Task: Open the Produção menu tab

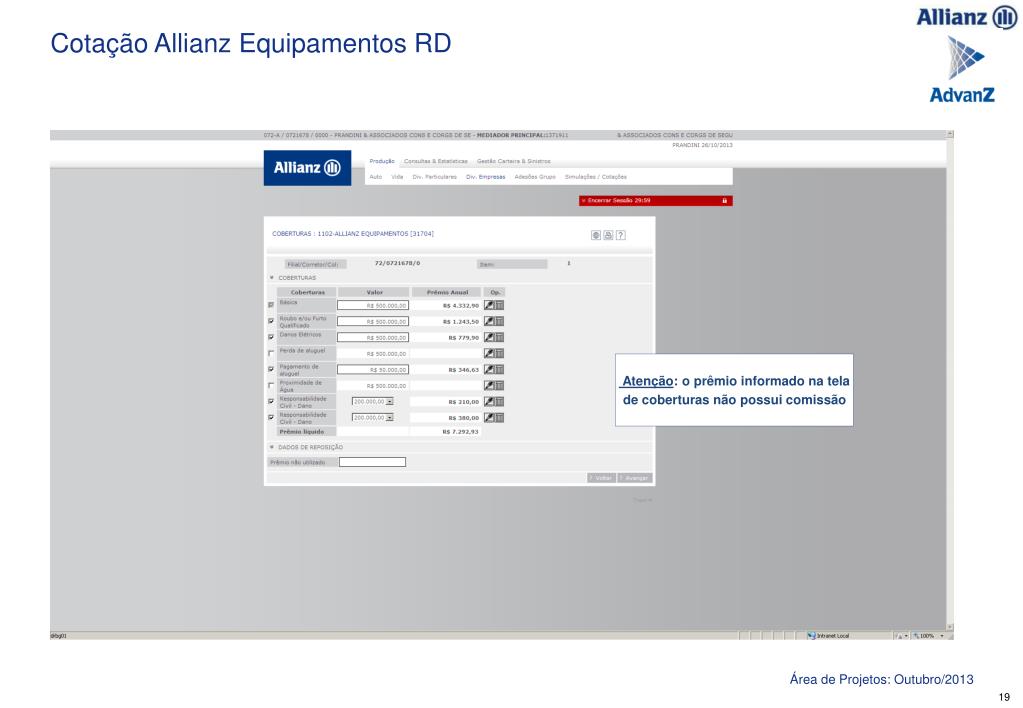Action: pos(382,161)
